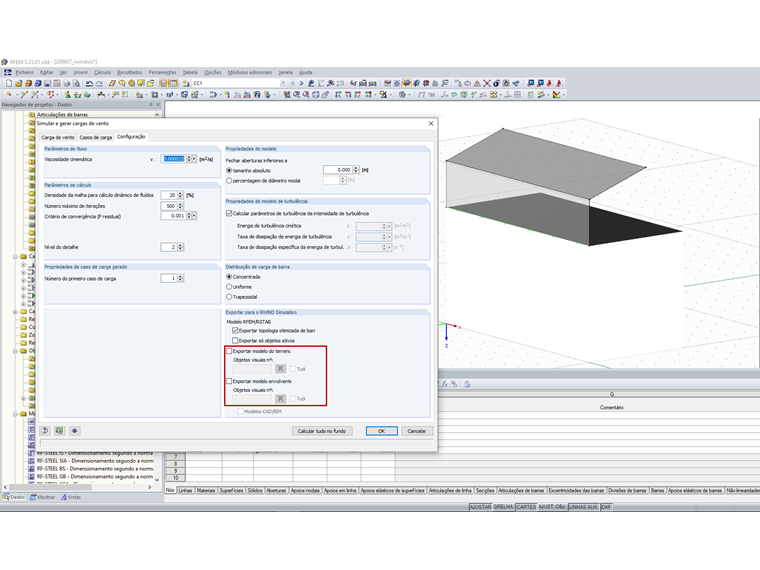
Task: Toggle Calcular parâmetros de turbulência checkbox
Action: [x=229, y=213]
